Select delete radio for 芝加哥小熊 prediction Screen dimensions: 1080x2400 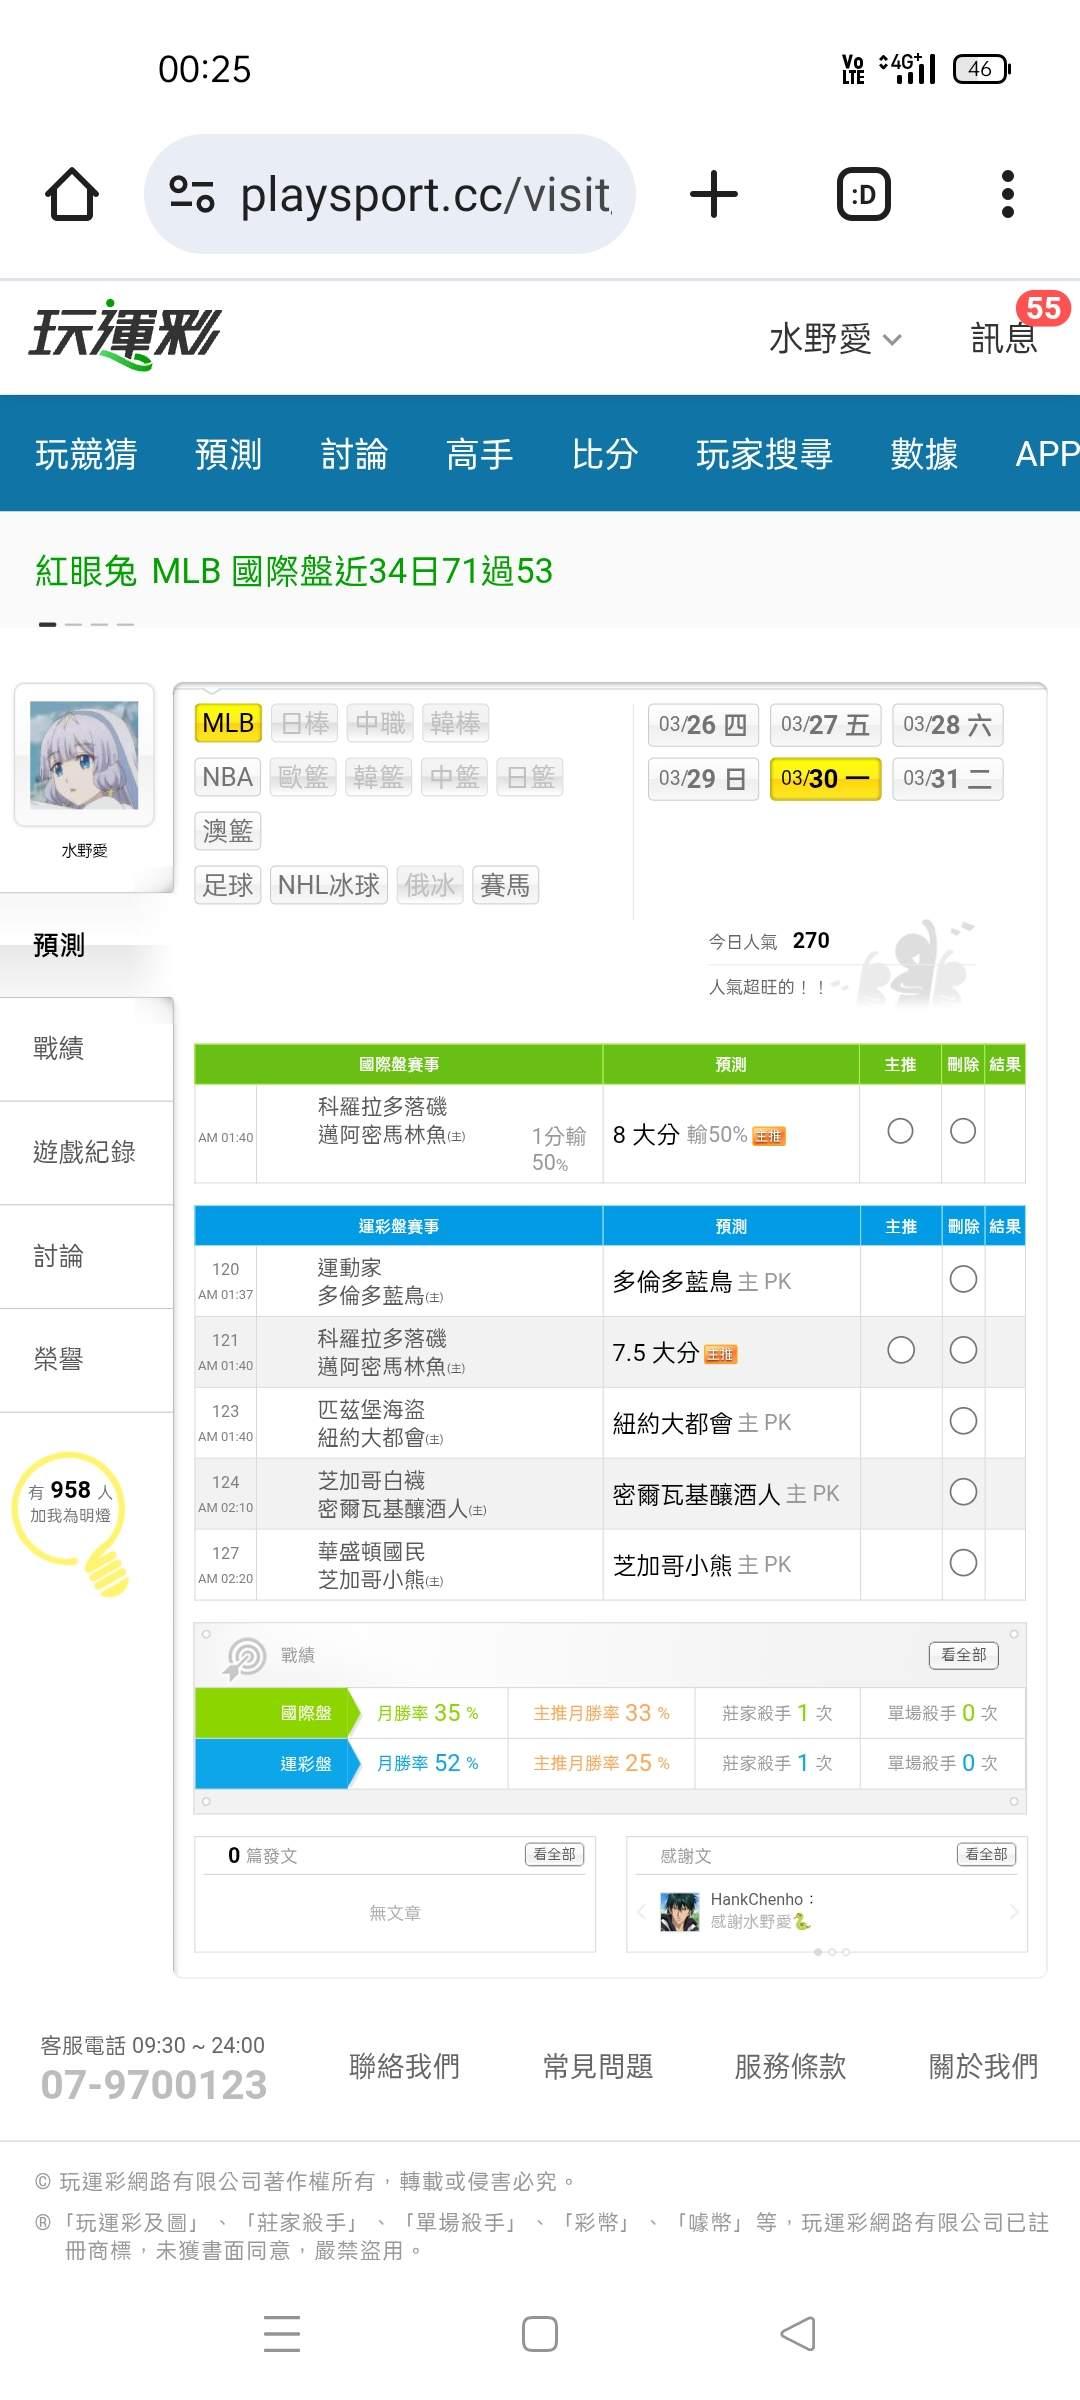pos(963,1563)
